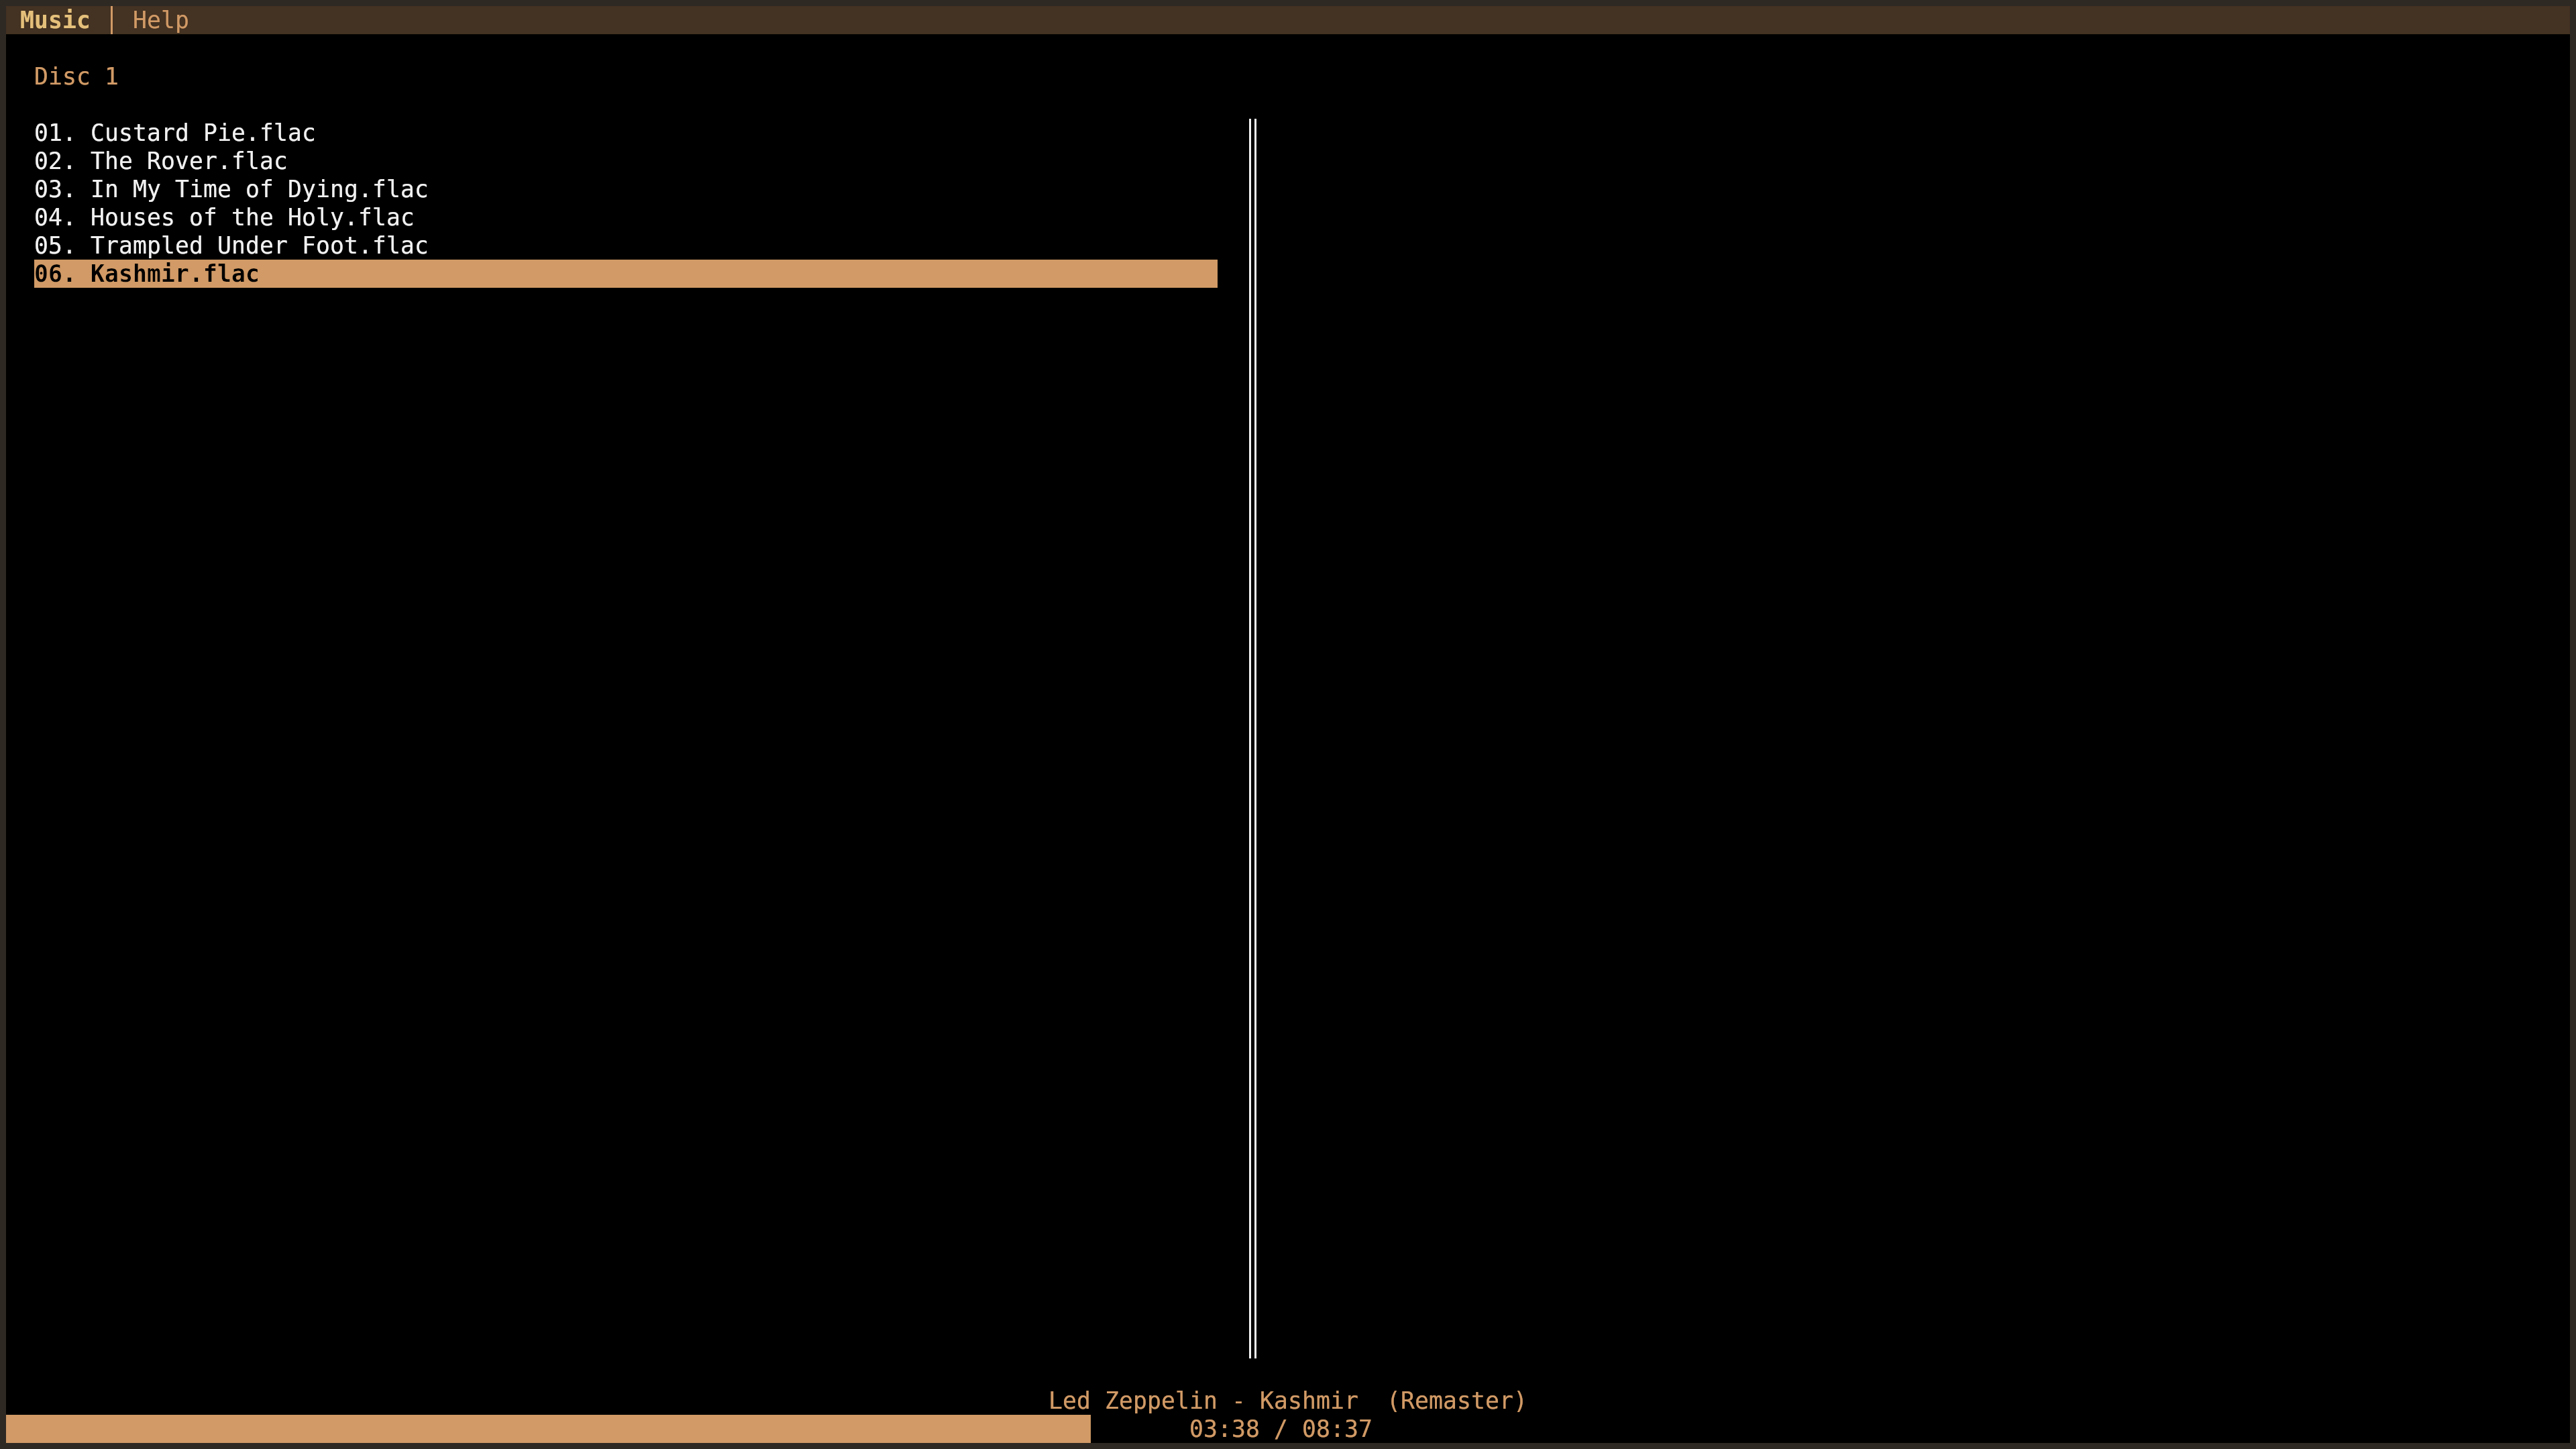Open the Help tab

[x=160, y=20]
